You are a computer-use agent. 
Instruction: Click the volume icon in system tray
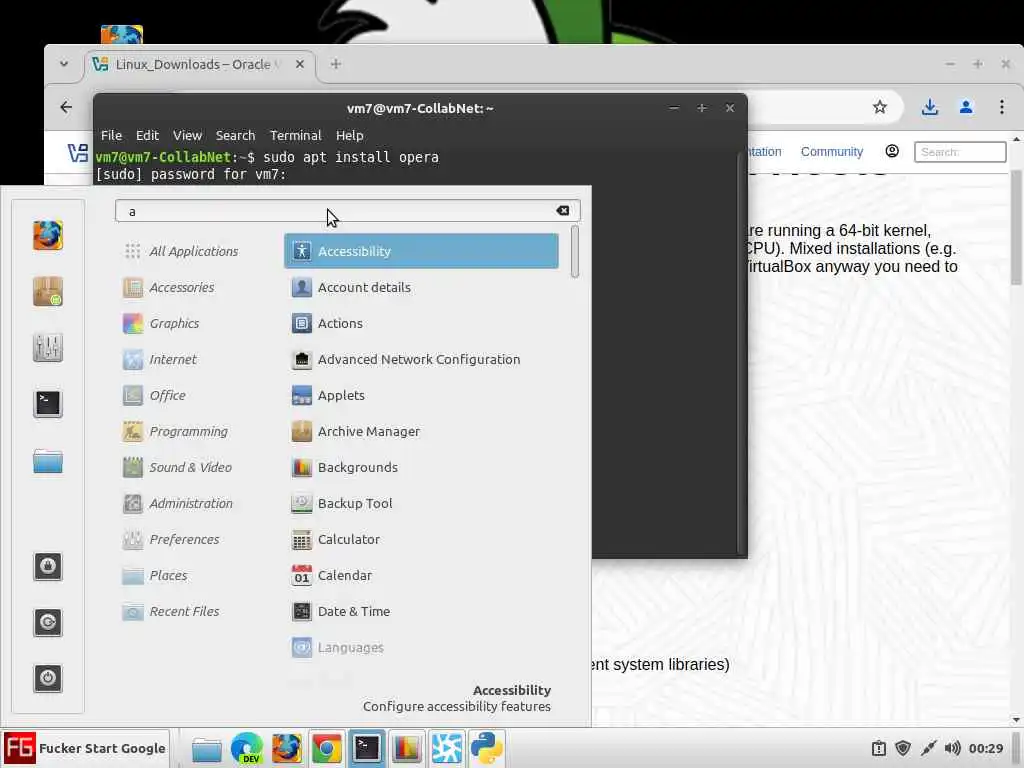(952, 748)
